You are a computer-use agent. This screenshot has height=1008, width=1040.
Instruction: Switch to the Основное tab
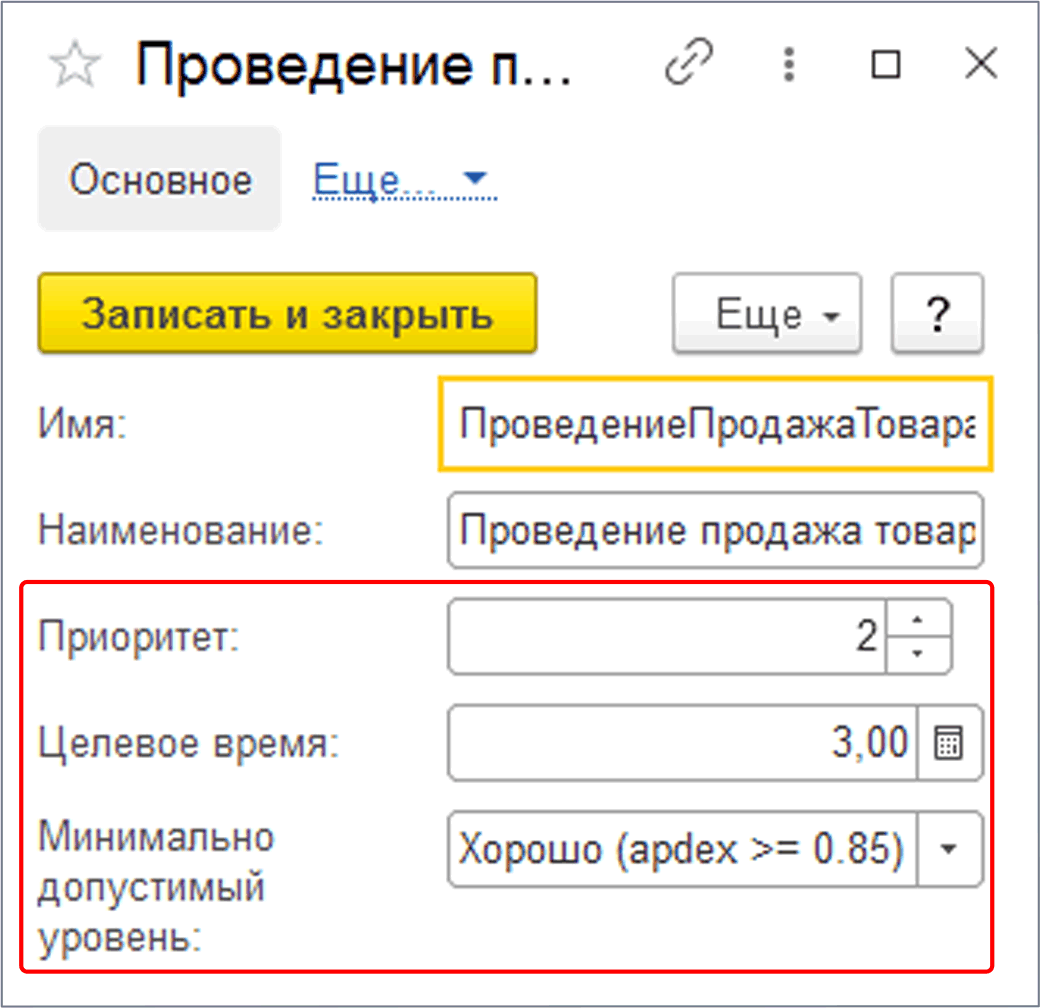coord(160,181)
